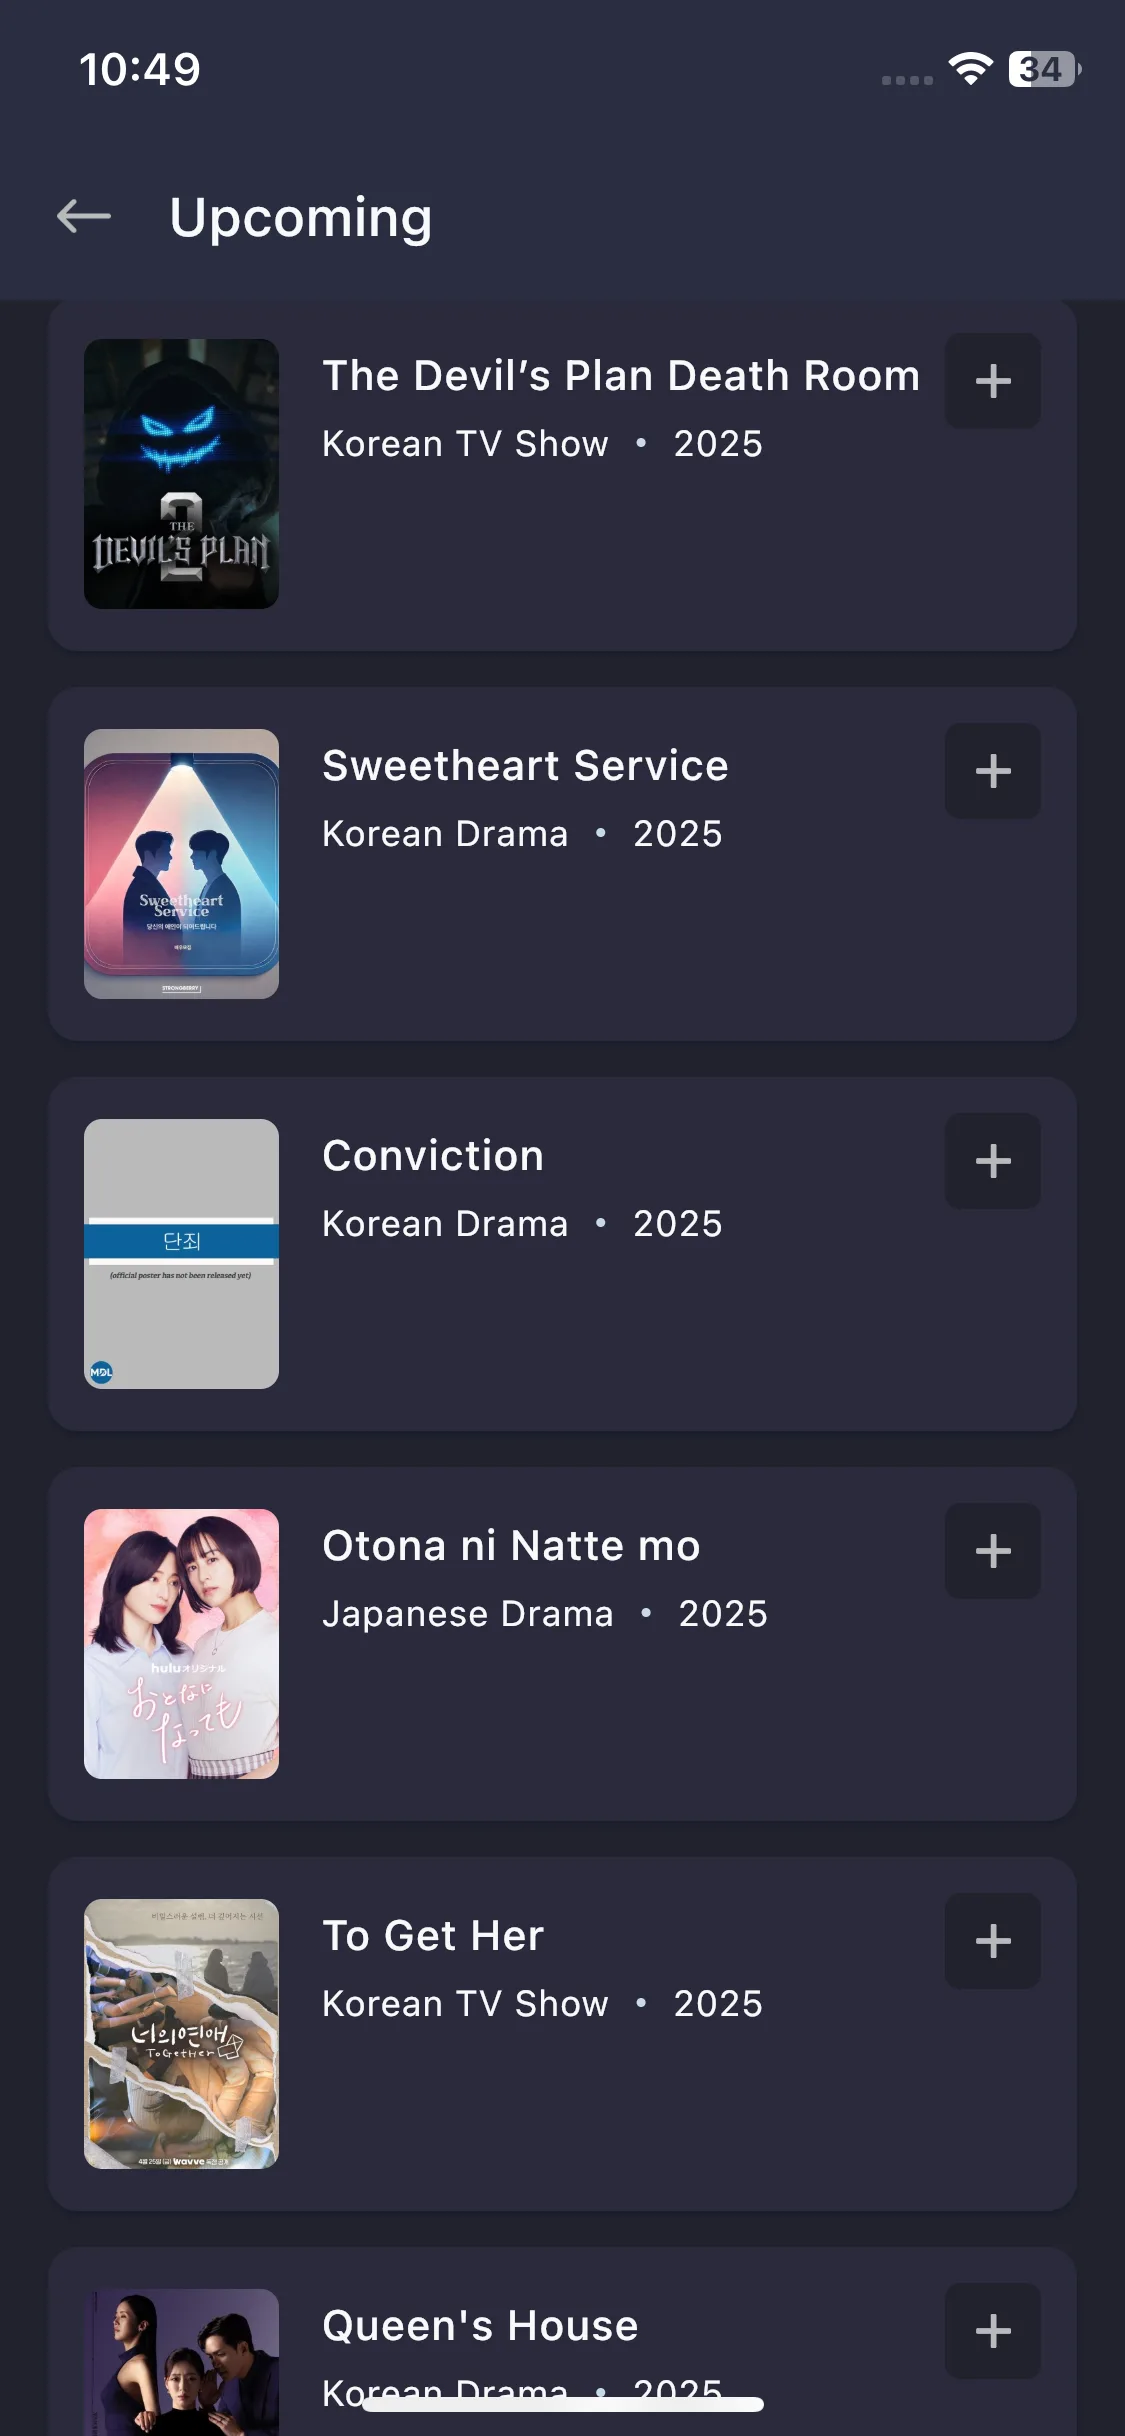1125x2436 pixels.
Task: Open the Queen's House title
Action: click(x=480, y=2326)
